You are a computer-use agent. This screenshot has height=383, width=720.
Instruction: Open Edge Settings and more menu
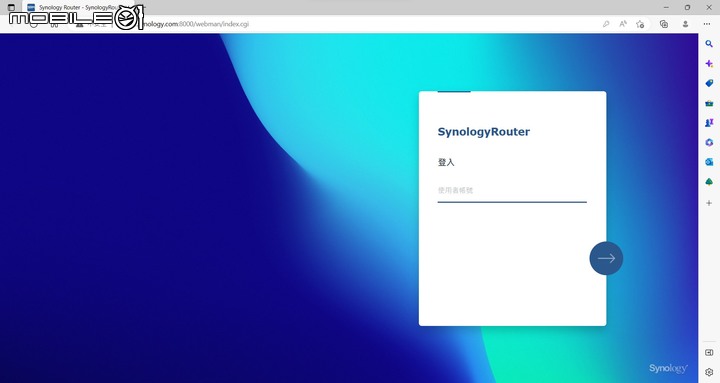click(707, 24)
